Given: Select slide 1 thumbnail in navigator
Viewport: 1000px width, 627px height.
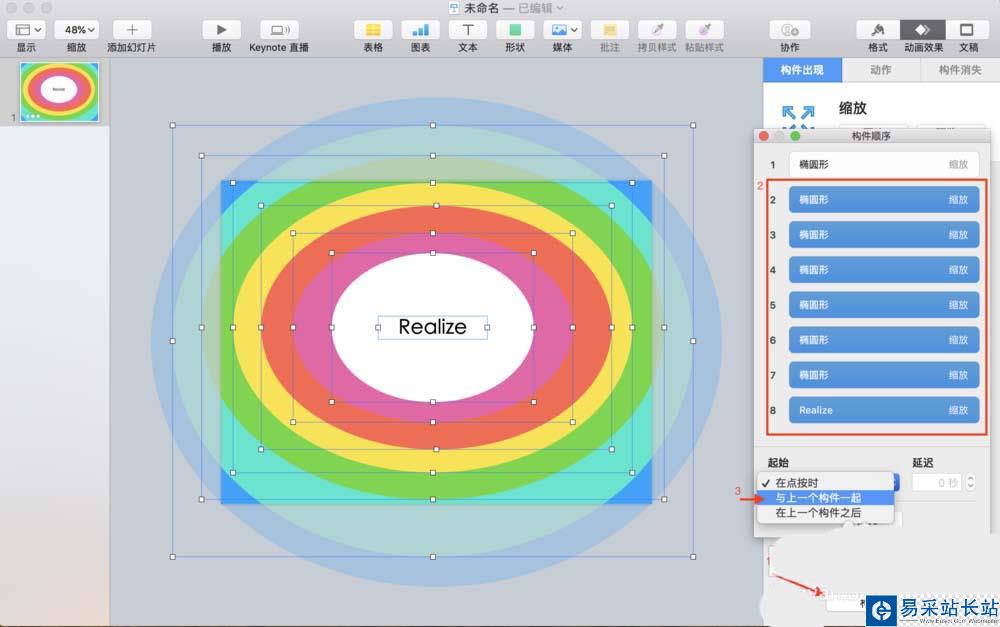Looking at the screenshot, I should pyautogui.click(x=60, y=92).
